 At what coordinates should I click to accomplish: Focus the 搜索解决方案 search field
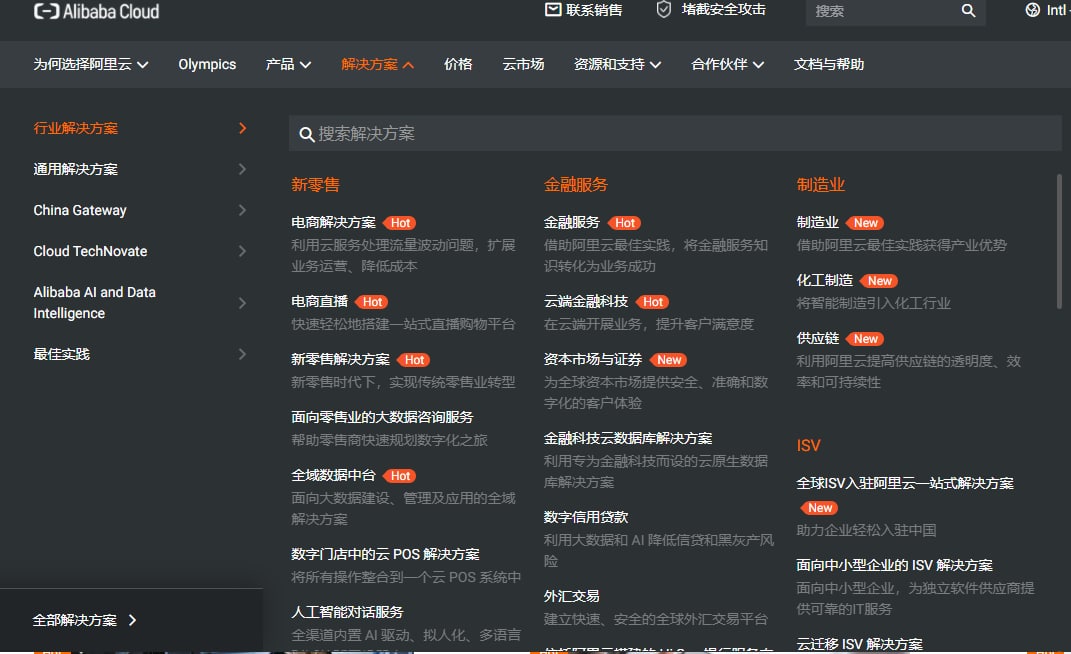tap(675, 133)
